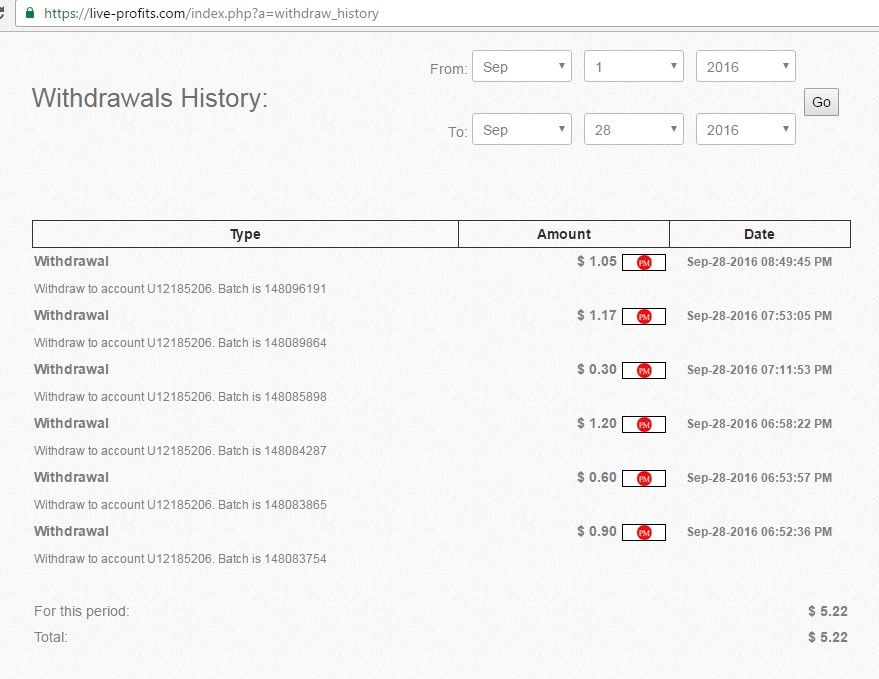Click the Withdrawal label for $ 0.60 row
The image size is (879, 679).
(71, 477)
